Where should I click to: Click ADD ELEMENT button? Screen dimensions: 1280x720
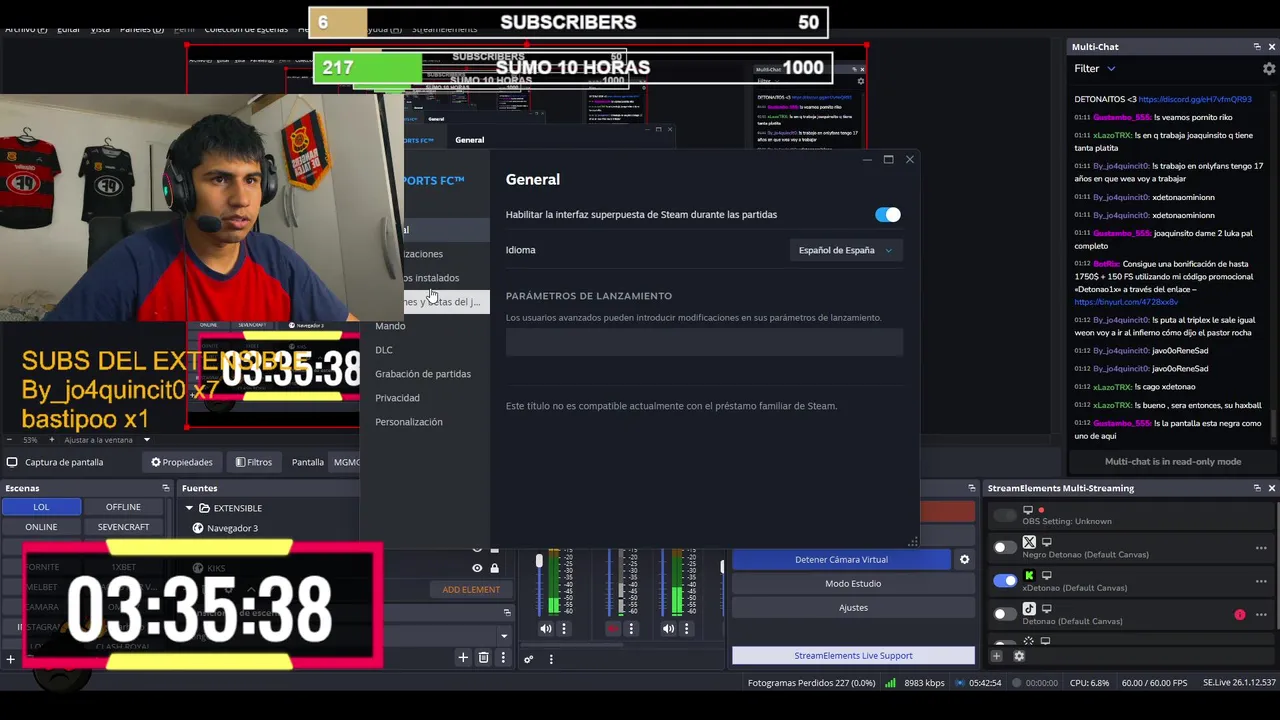coord(471,590)
